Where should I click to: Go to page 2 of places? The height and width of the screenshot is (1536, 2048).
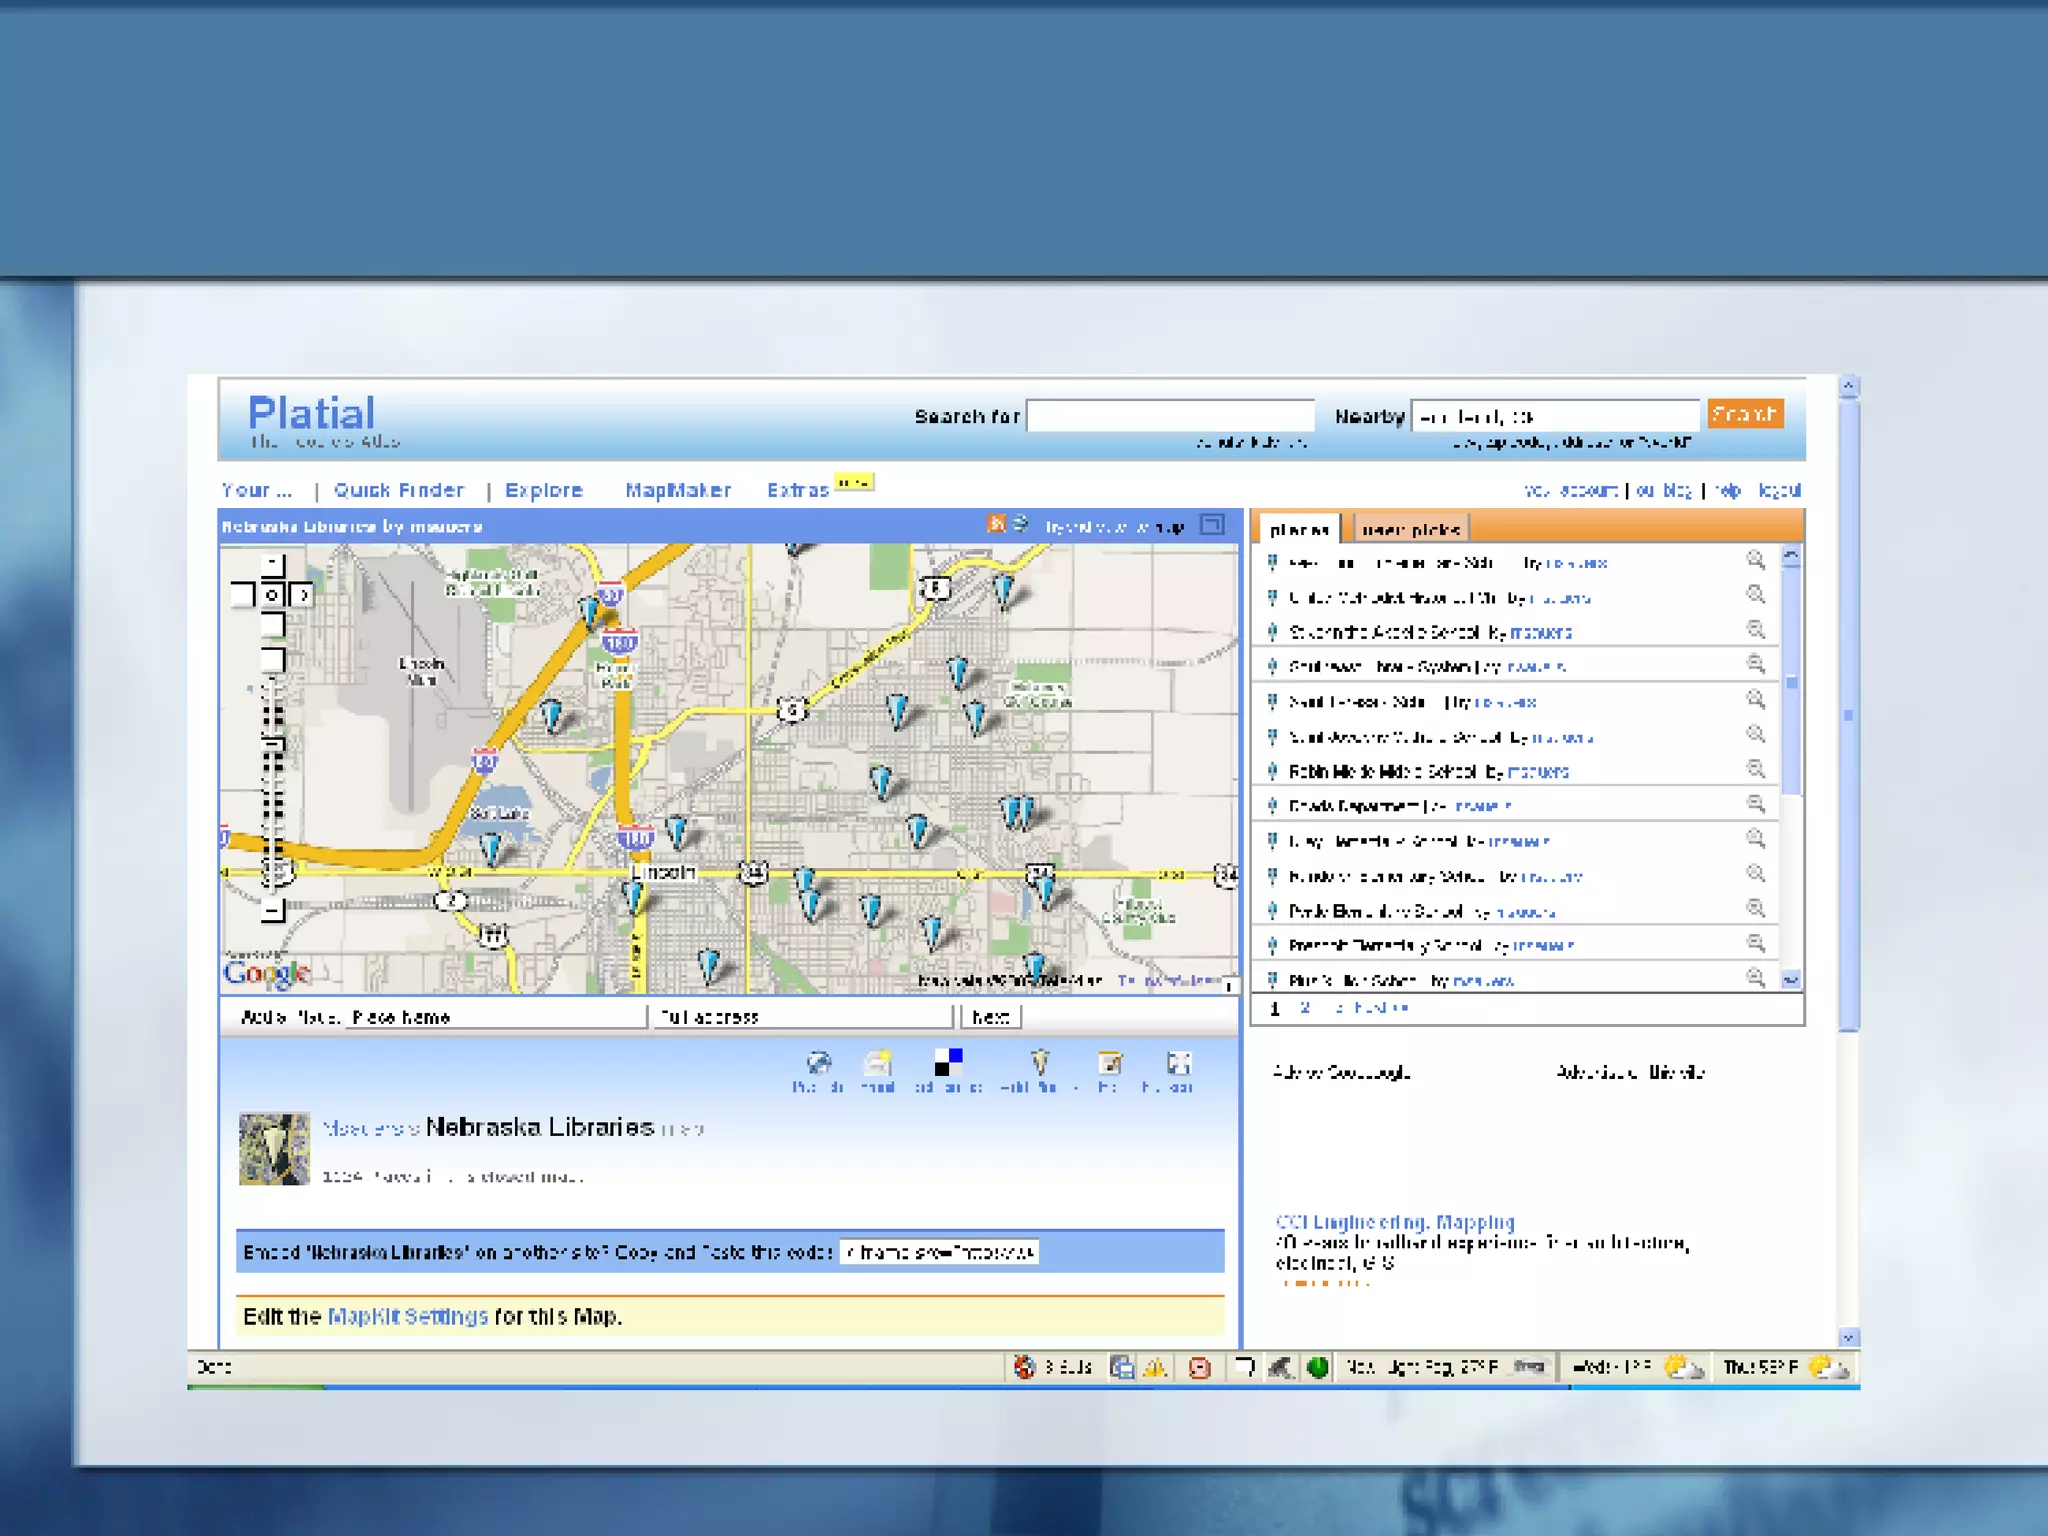pyautogui.click(x=1305, y=1008)
